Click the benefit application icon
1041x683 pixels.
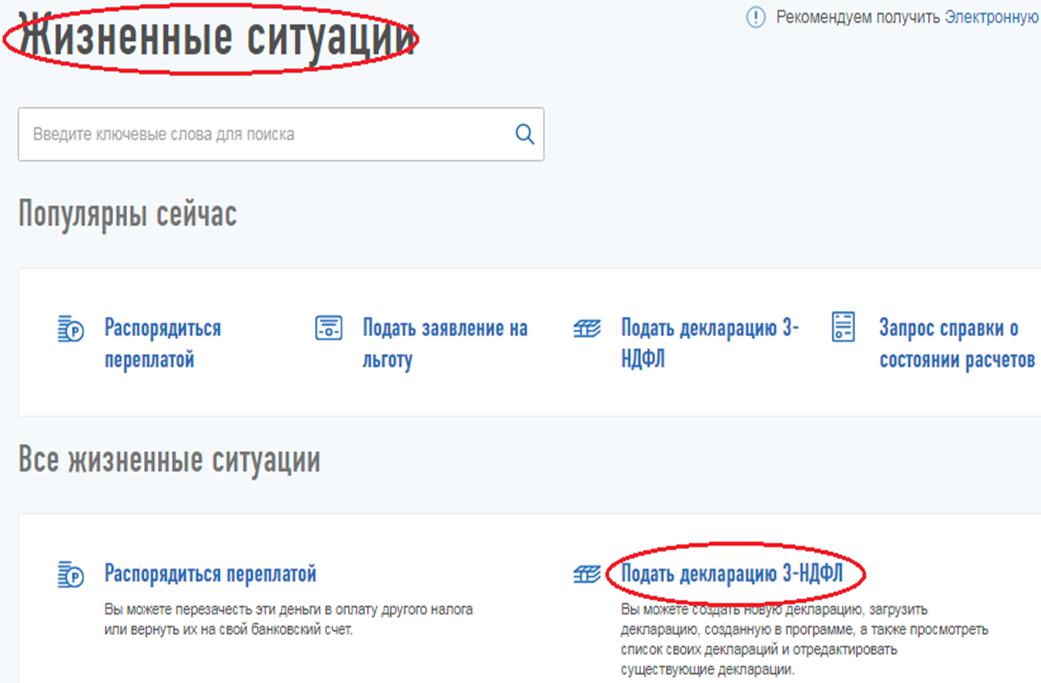coord(329,328)
